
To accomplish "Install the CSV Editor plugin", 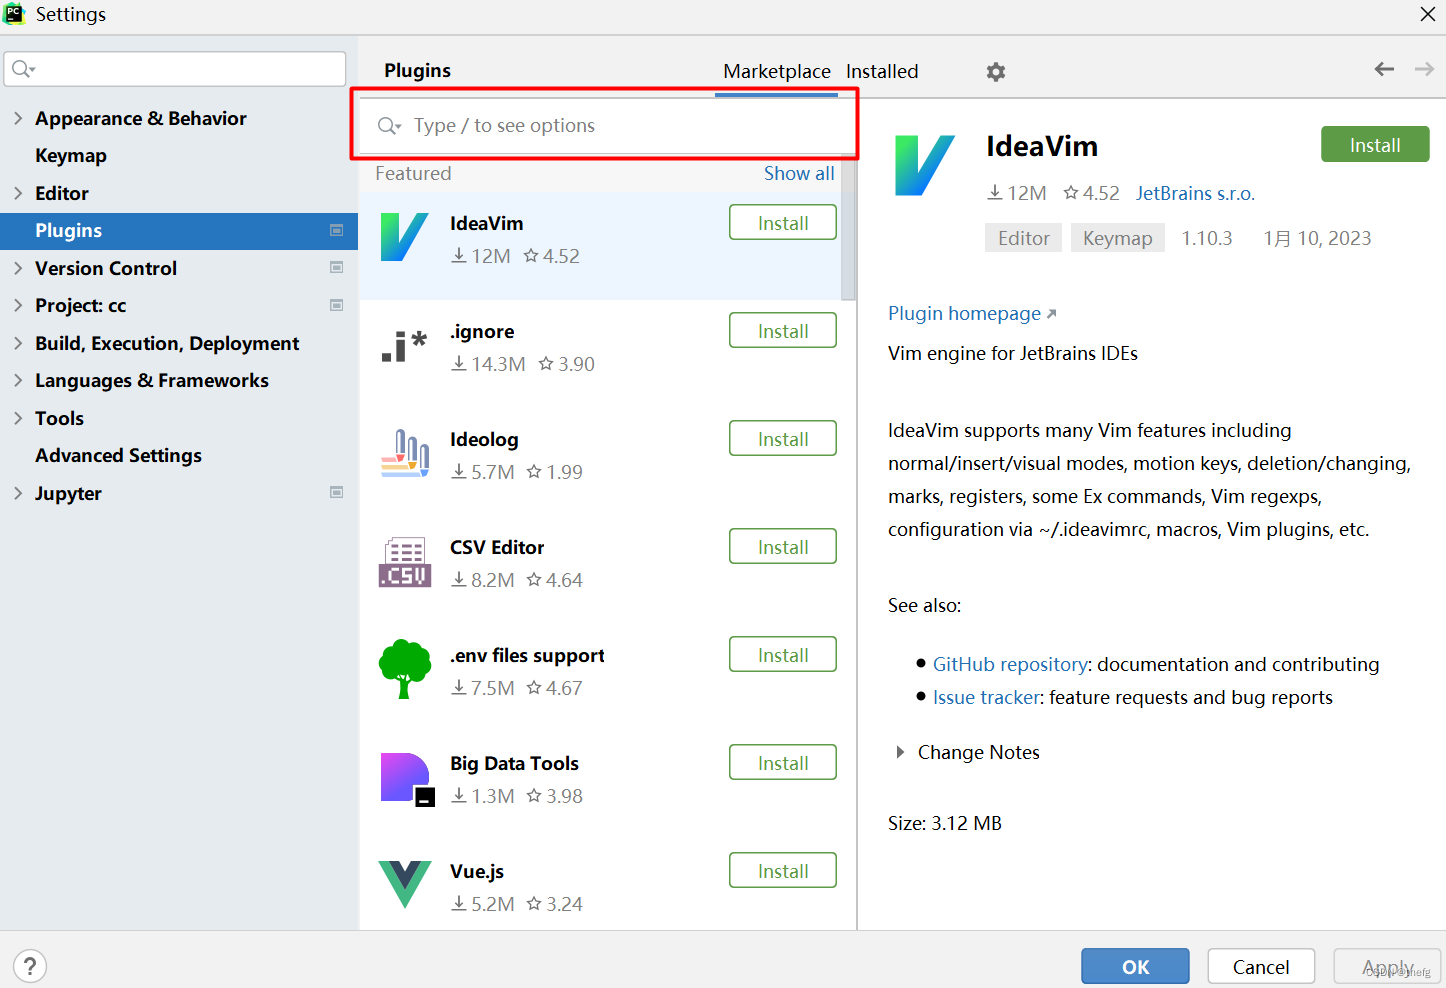I will [783, 547].
